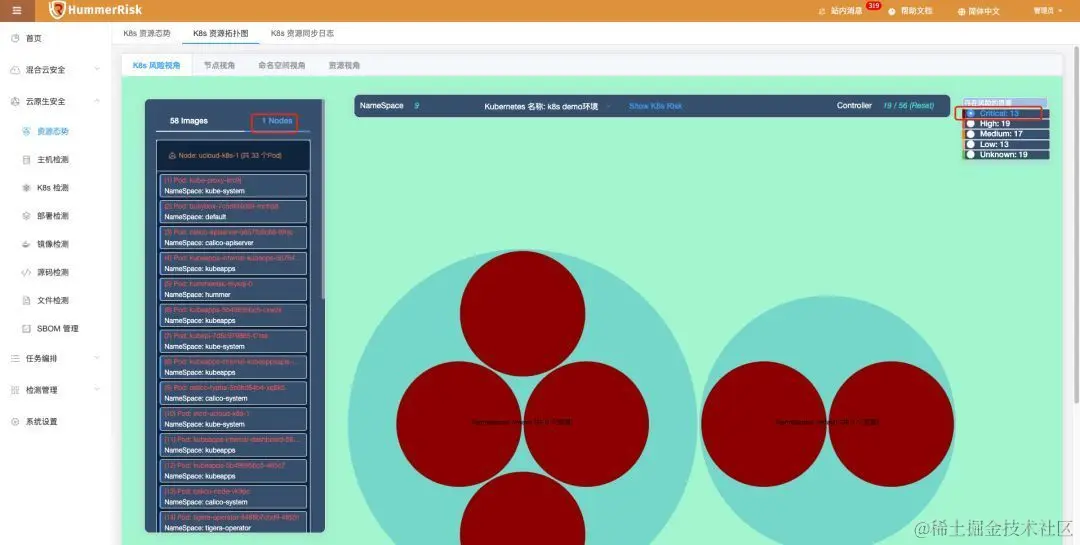Open 资源态势 via its sidebar icon

26,131
